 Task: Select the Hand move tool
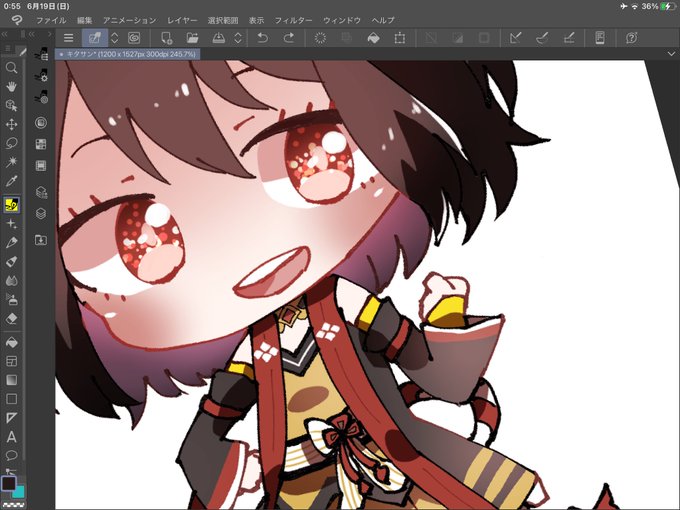(12, 86)
